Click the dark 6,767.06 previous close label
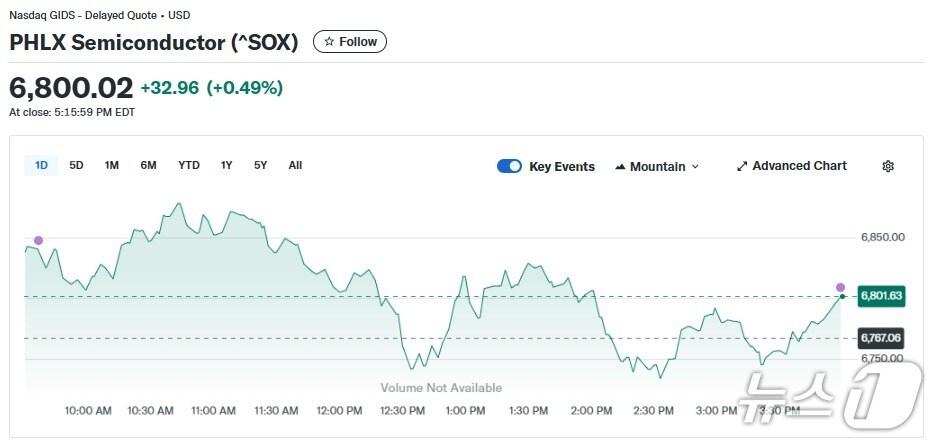This screenshot has height=443, width=936. (881, 338)
